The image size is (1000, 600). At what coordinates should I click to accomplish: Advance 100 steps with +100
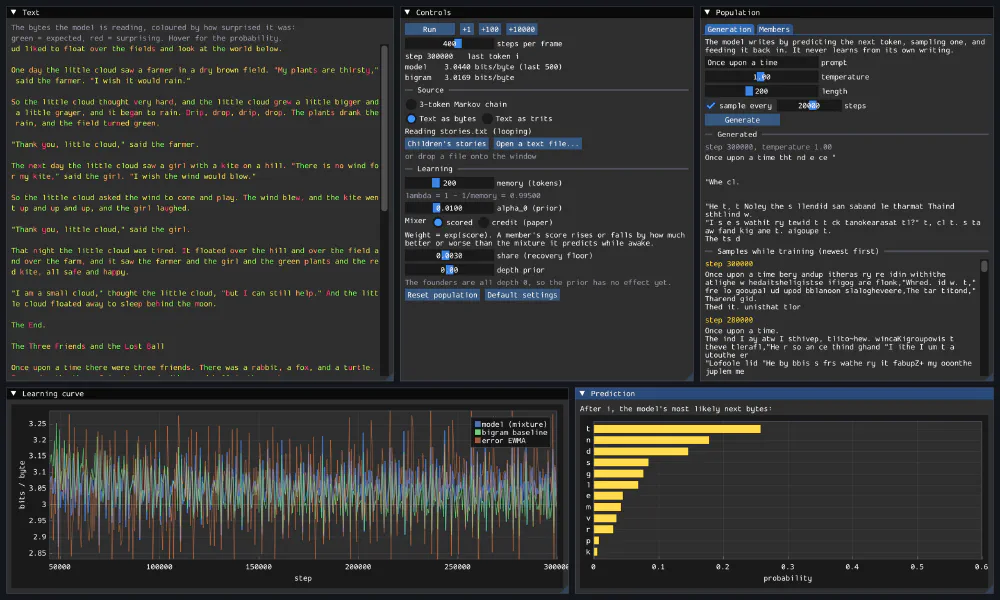point(490,29)
